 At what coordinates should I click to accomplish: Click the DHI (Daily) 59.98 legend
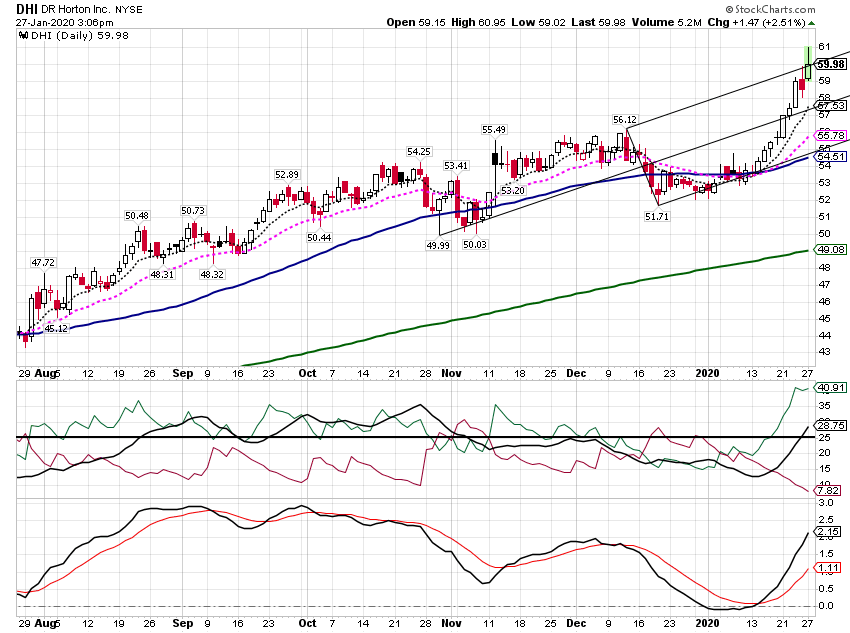[x=80, y=35]
